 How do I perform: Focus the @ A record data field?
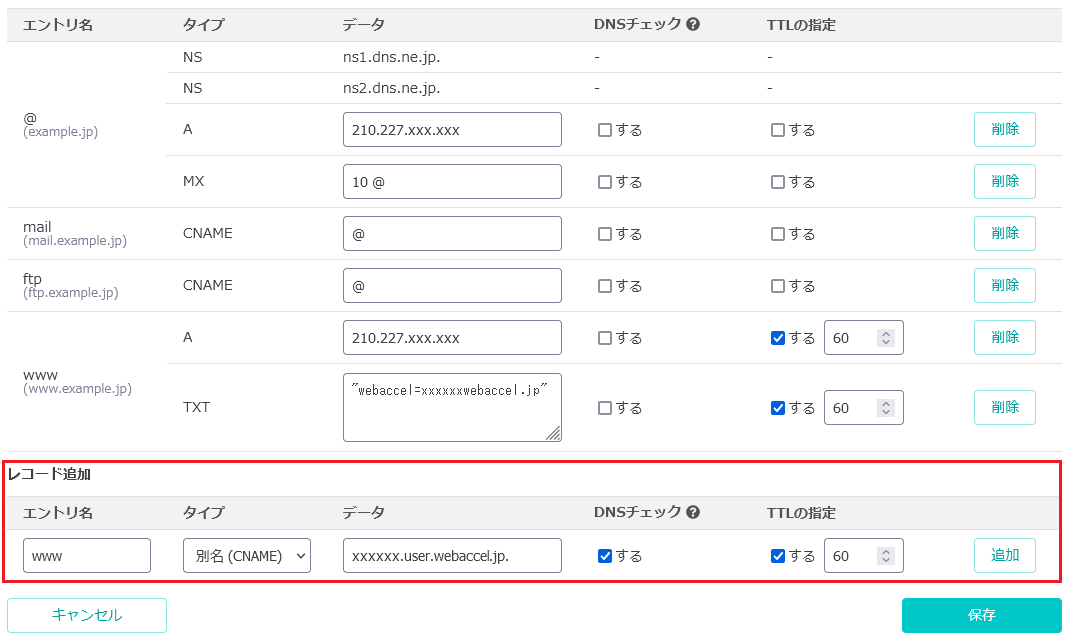pyautogui.click(x=452, y=130)
